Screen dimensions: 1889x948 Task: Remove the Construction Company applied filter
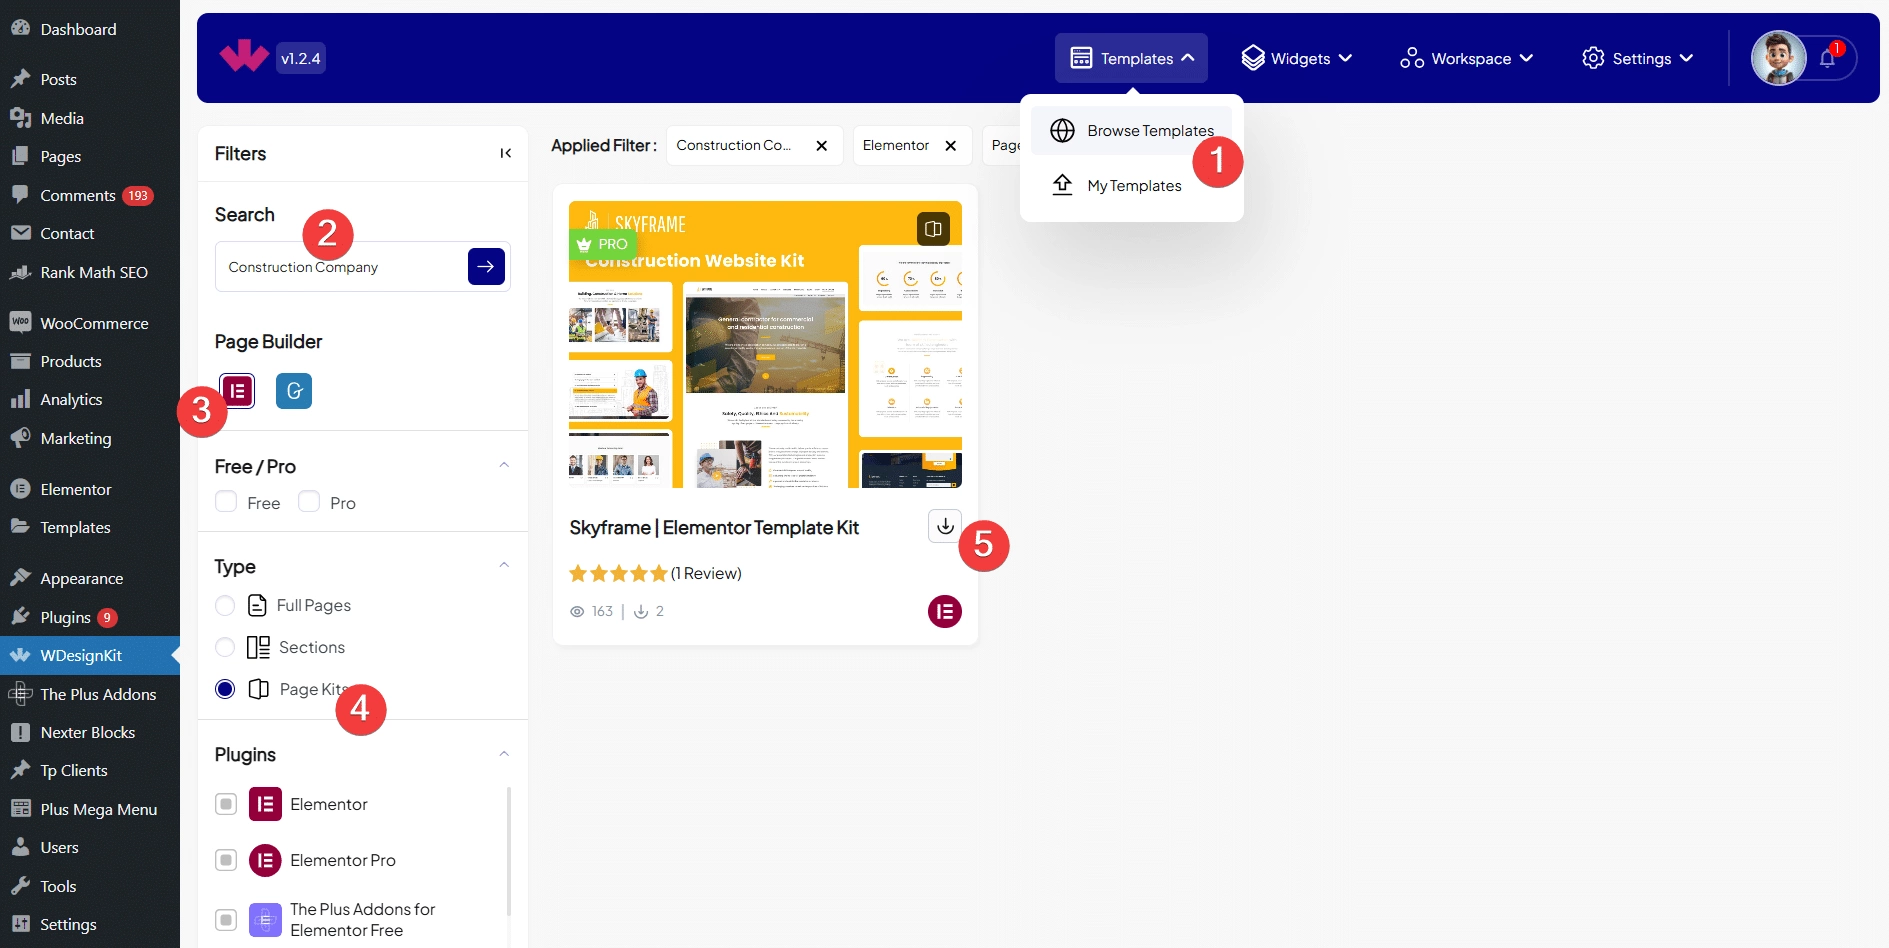tap(821, 146)
